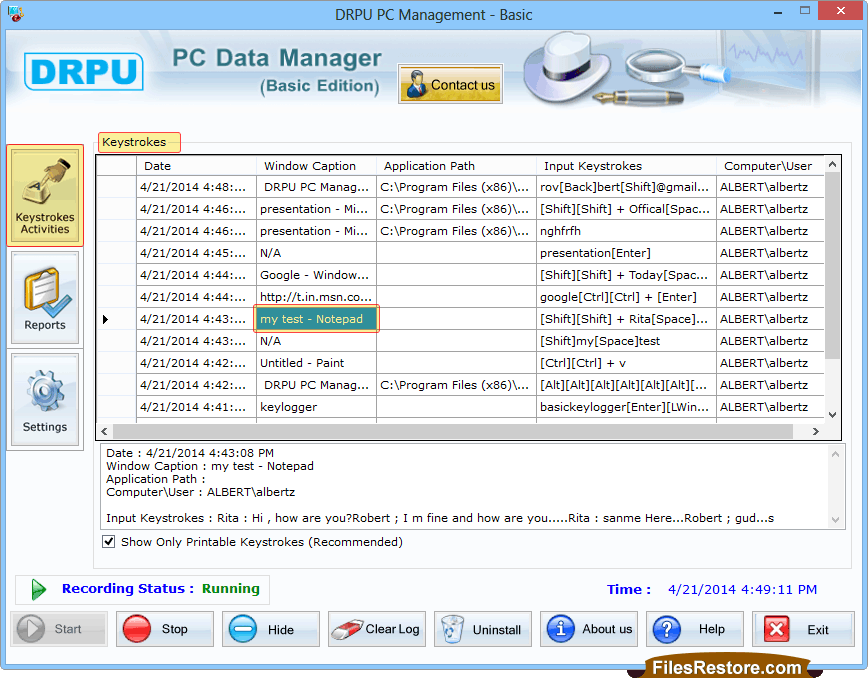
Task: Sort by Window Caption column header
Action: tap(317, 166)
